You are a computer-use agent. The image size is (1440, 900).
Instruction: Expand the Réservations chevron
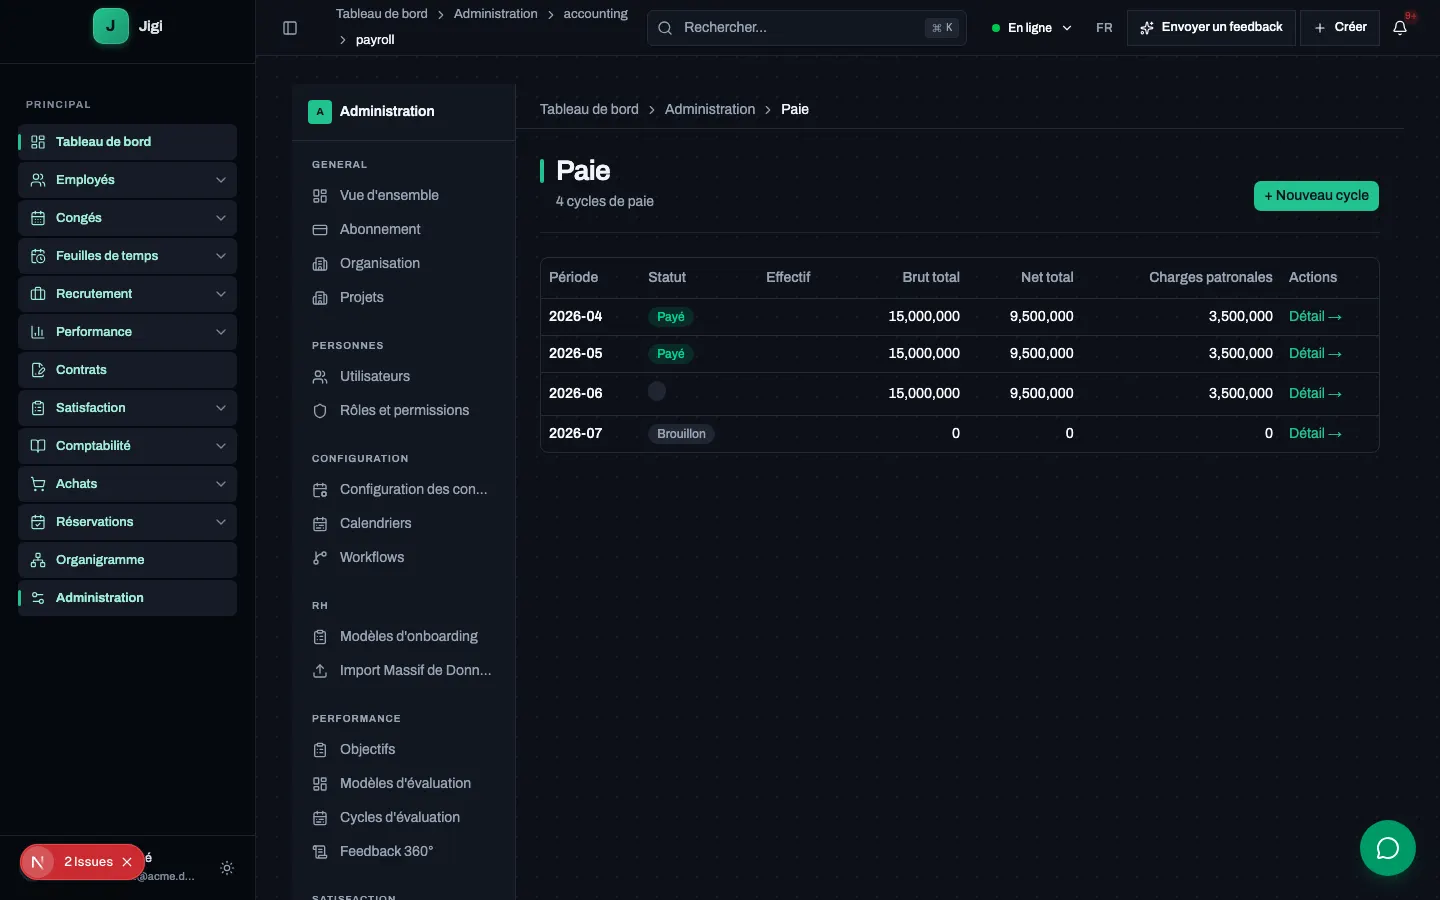pyautogui.click(x=221, y=522)
